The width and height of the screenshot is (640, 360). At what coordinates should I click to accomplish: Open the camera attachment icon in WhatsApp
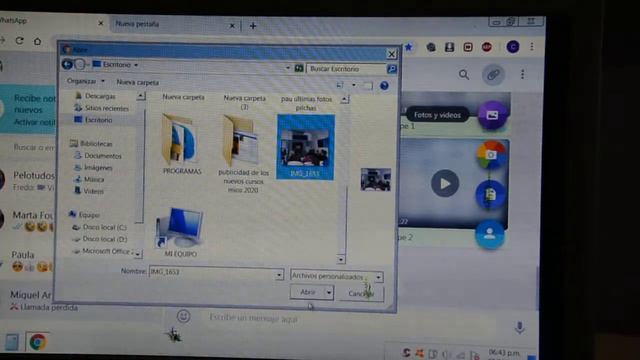click(x=491, y=155)
